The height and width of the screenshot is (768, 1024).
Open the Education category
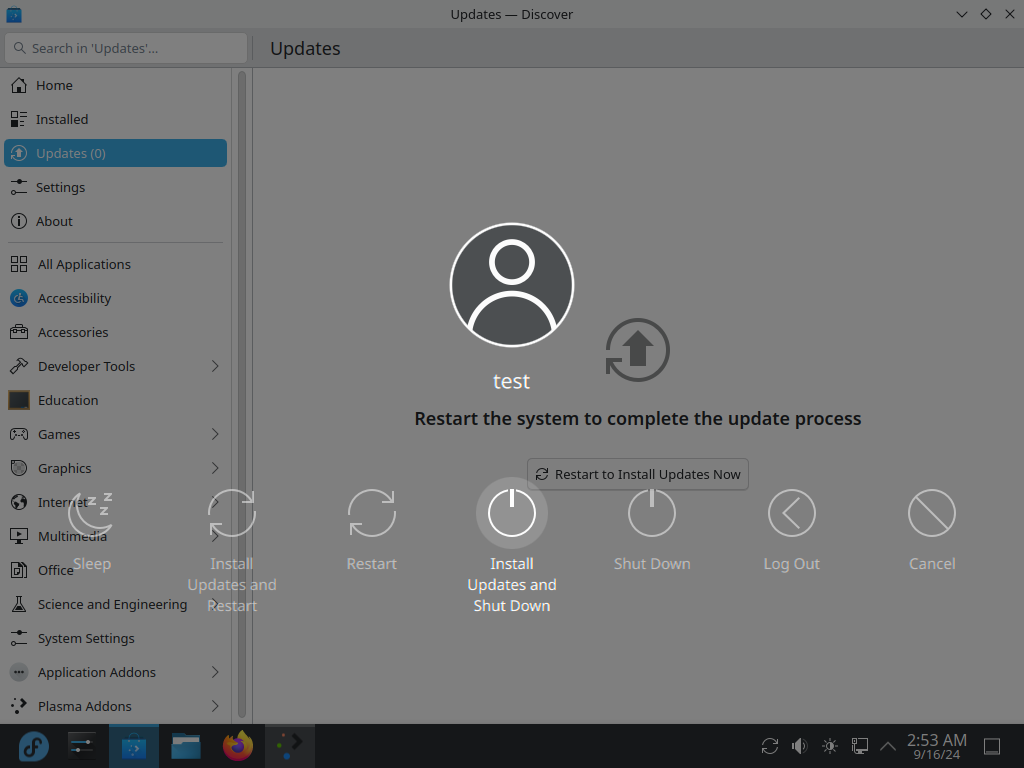tap(116, 400)
